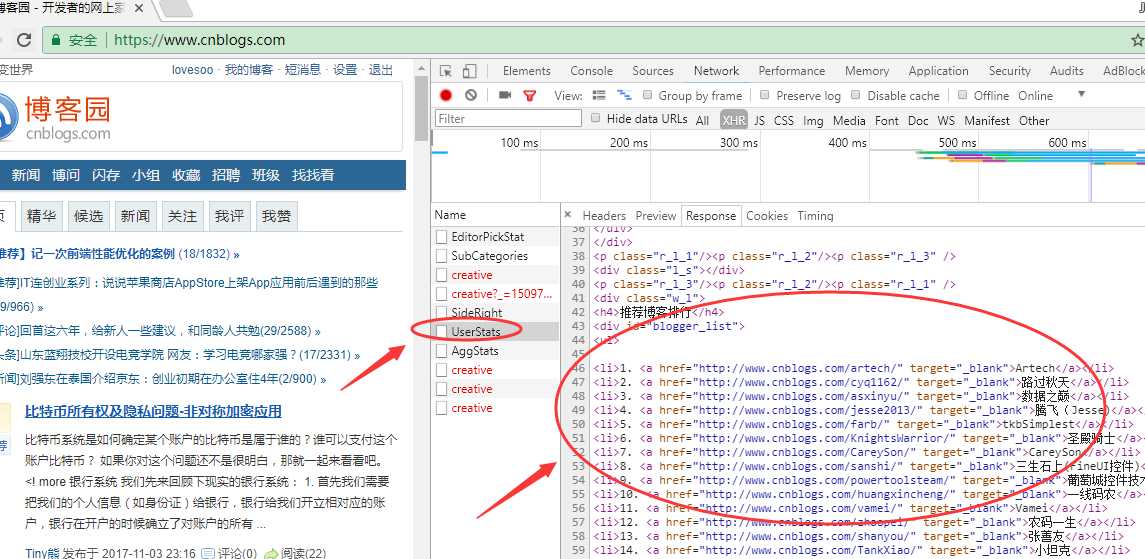Switch to the Console tab

pos(591,71)
